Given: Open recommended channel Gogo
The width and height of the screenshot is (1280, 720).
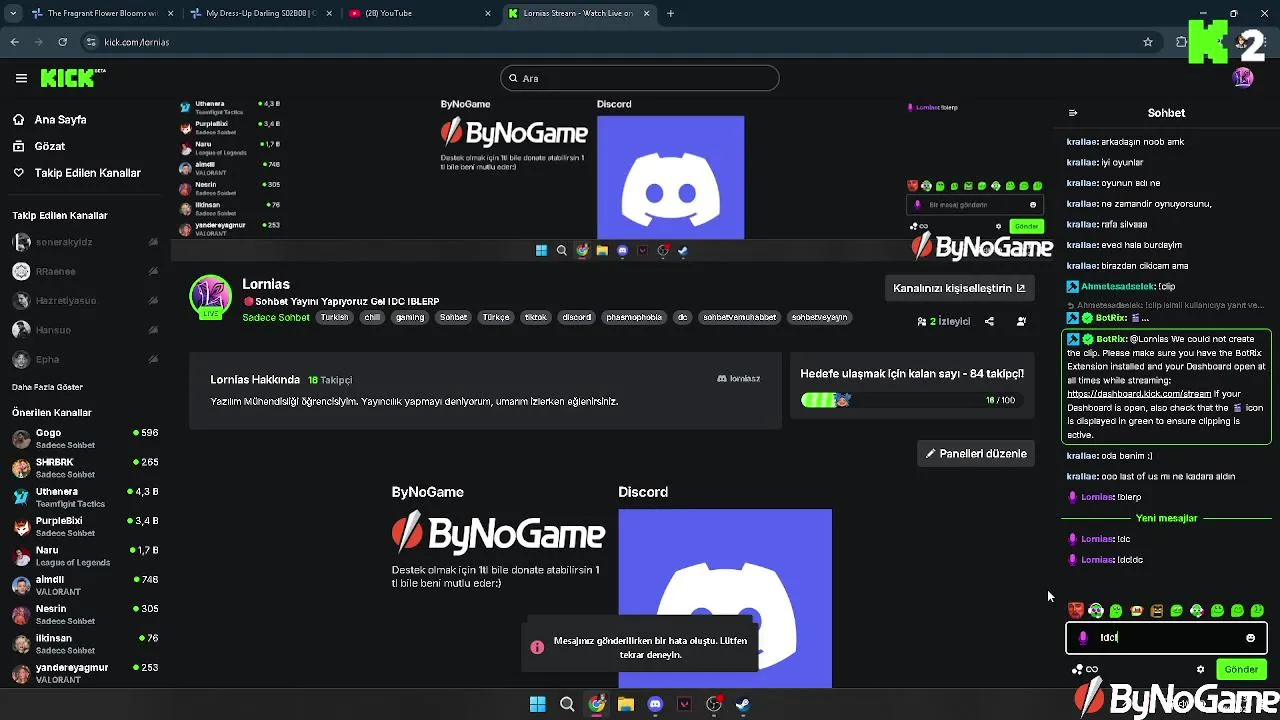Looking at the screenshot, I should (85, 438).
